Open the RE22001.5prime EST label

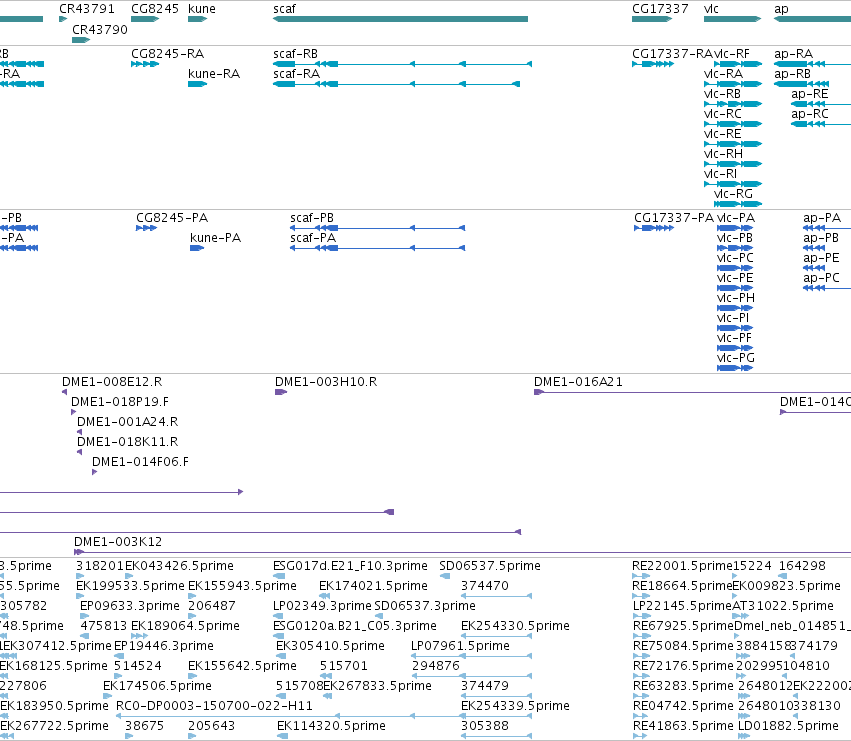click(682, 566)
